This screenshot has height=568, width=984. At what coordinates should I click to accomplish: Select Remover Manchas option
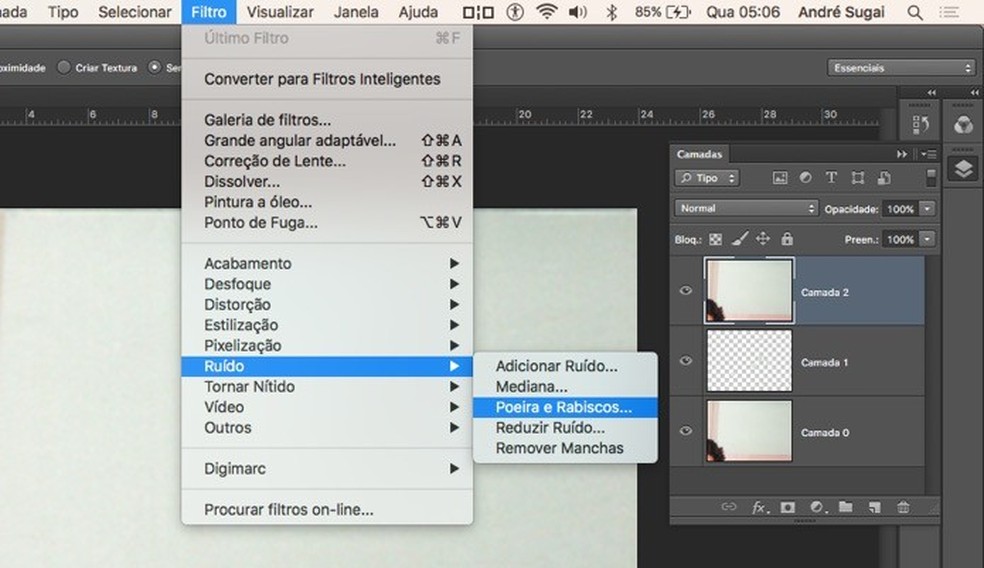(x=565, y=448)
